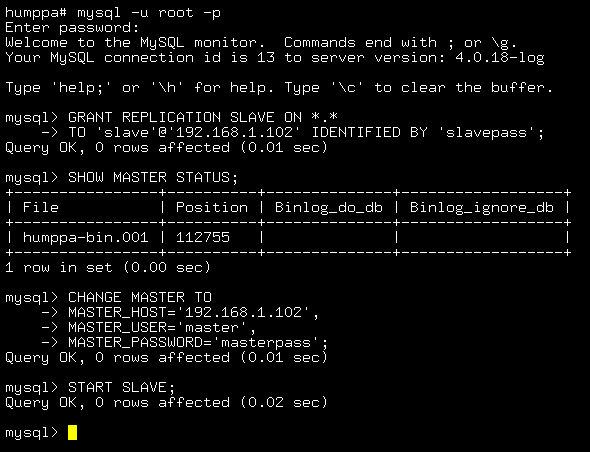Image resolution: width=590 pixels, height=452 pixels.
Task: Click the 'CHANGE MASTER TO' command line
Action: coord(140,297)
